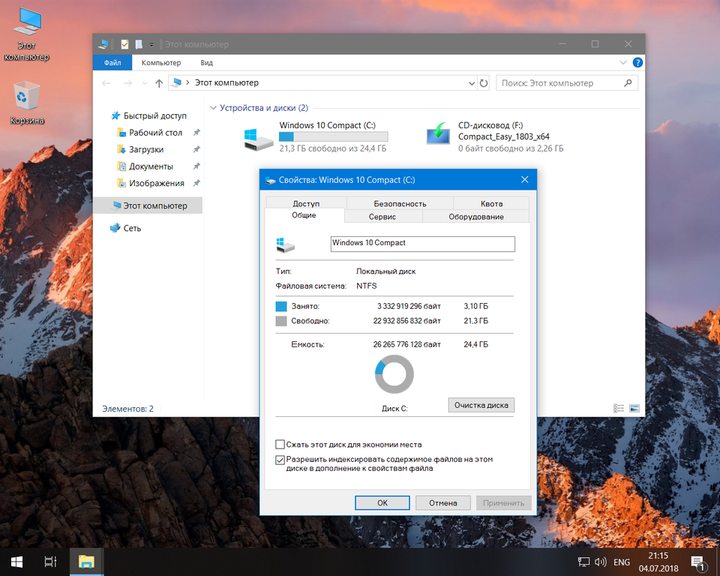Click the volume label field 'Windows 10 Compact'
Viewport: 720px width, 576px height.
coord(422,243)
